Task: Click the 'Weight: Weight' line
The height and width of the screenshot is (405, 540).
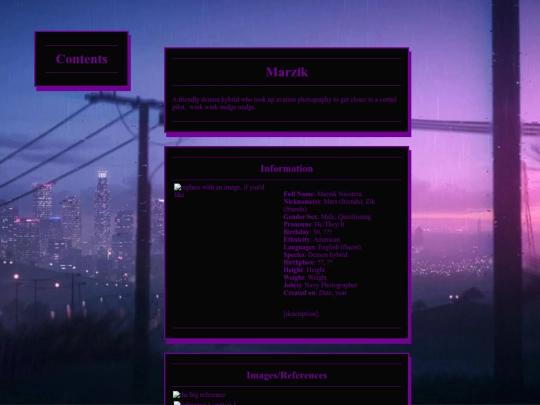Action: click(305, 278)
